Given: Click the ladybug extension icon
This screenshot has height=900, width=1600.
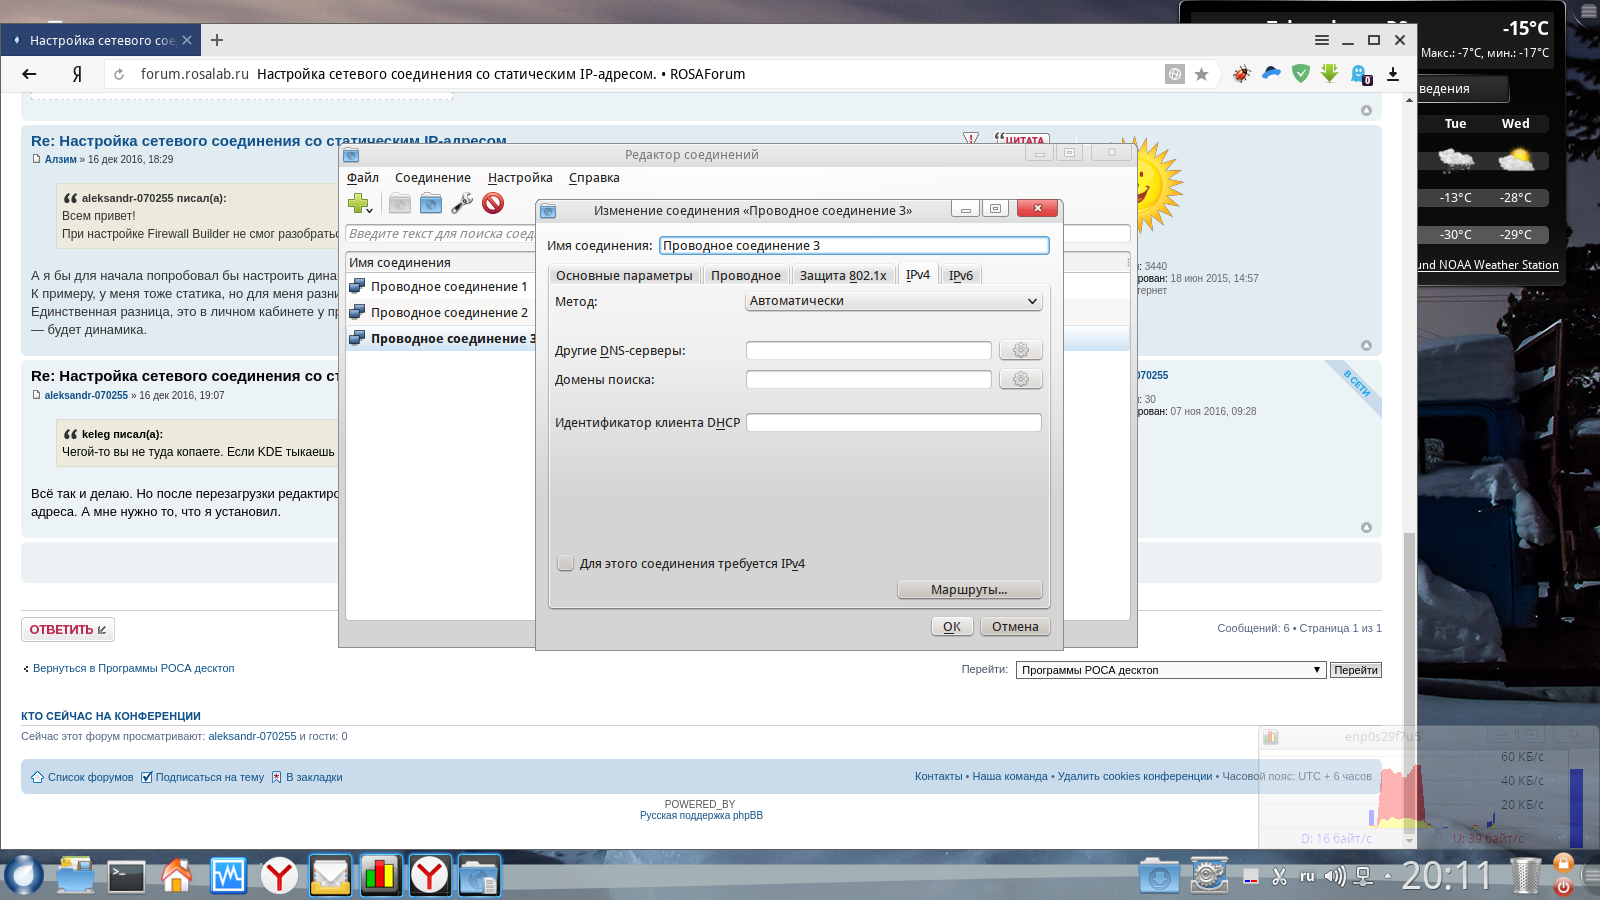Looking at the screenshot, I should (1241, 73).
